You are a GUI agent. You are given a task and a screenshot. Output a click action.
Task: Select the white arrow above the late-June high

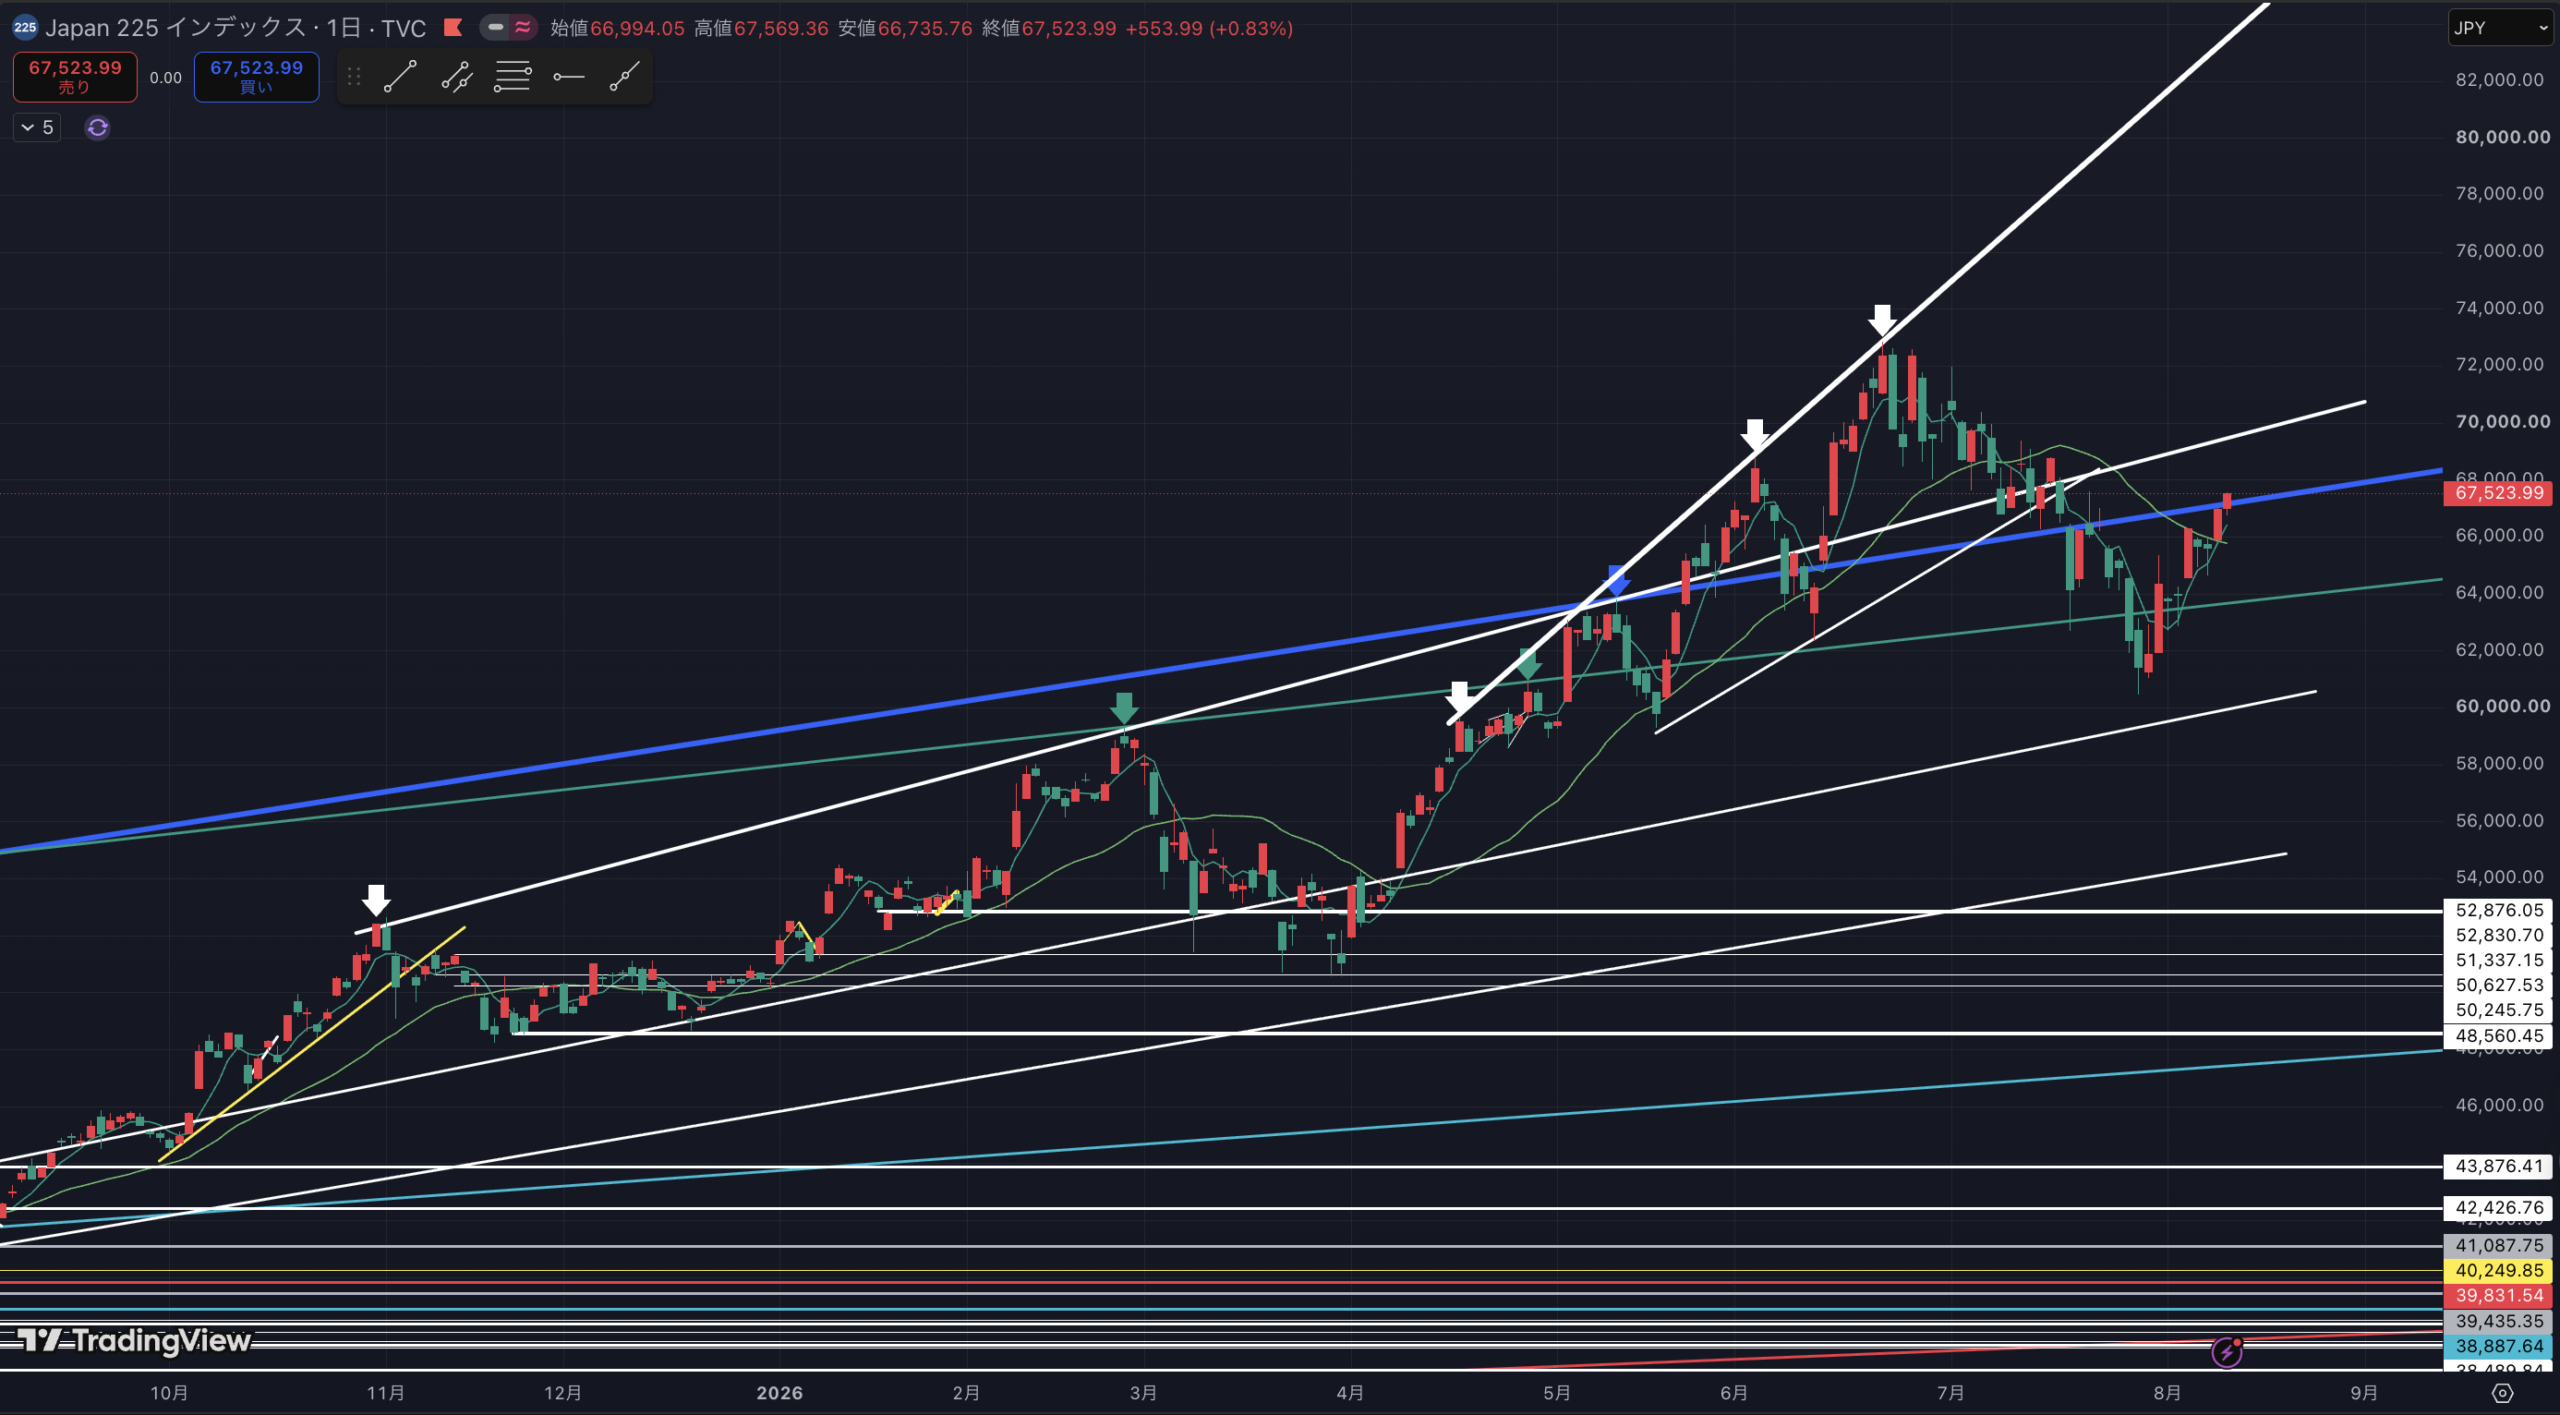(1882, 321)
